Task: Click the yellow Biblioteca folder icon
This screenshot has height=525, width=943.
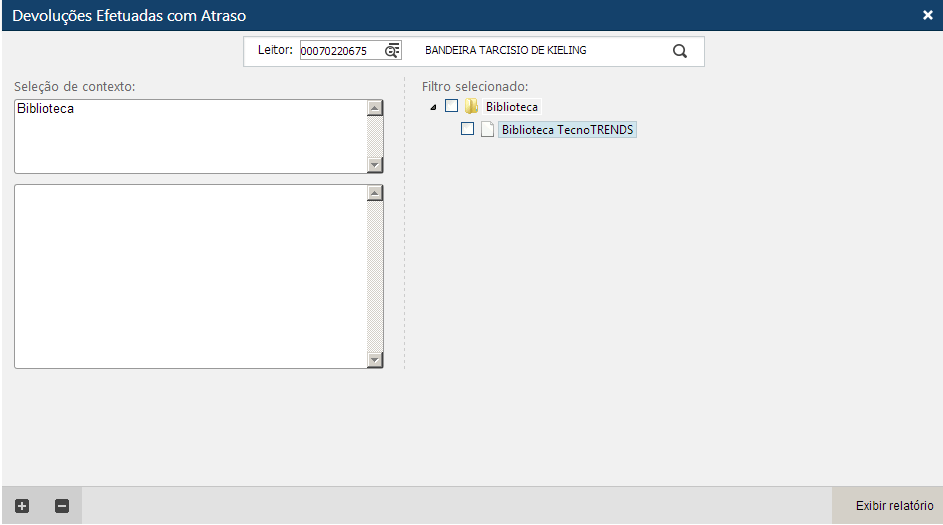Action: tap(471, 107)
